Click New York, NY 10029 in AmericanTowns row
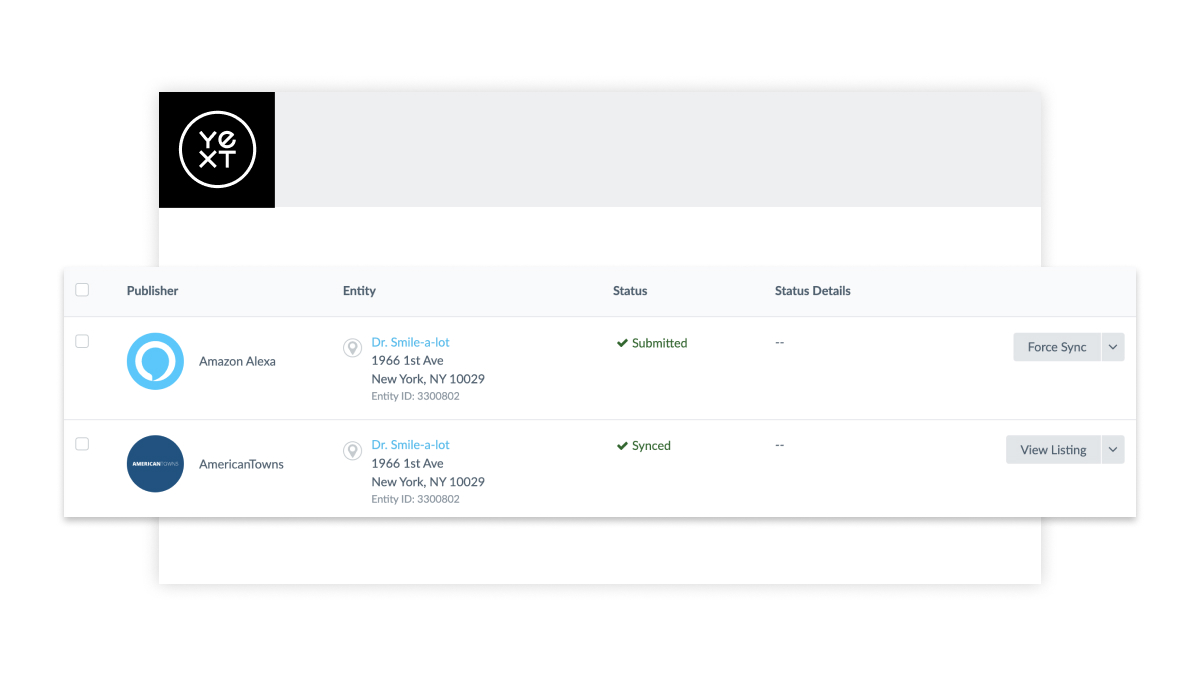 pyautogui.click(x=428, y=482)
